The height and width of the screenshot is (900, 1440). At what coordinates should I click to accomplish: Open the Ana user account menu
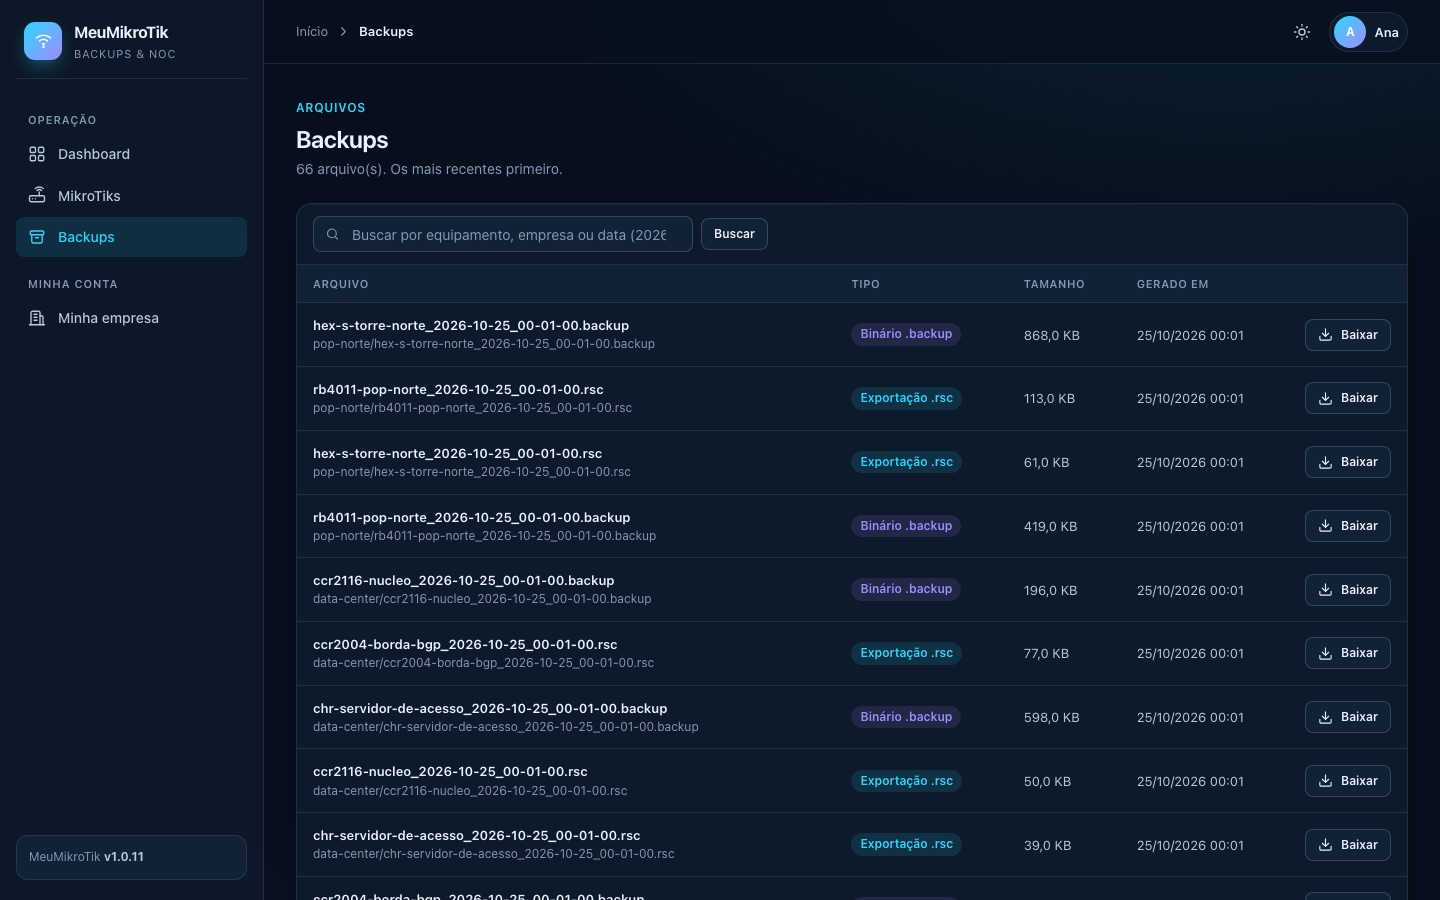point(1368,32)
